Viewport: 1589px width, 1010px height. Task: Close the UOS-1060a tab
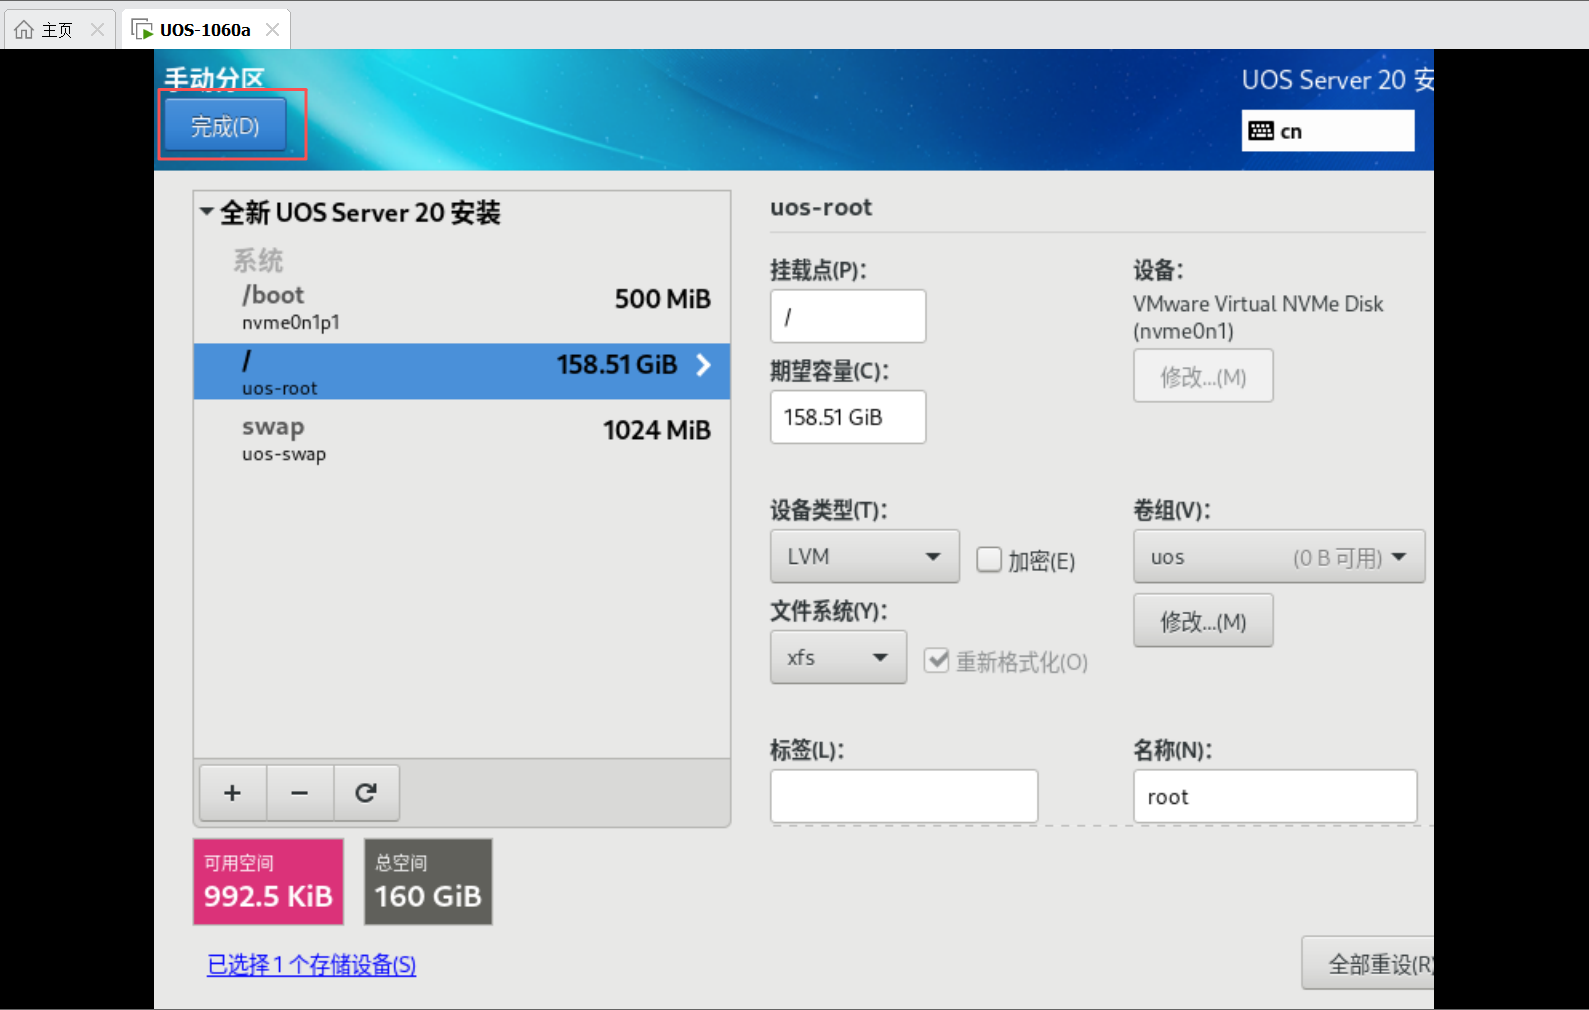272,30
